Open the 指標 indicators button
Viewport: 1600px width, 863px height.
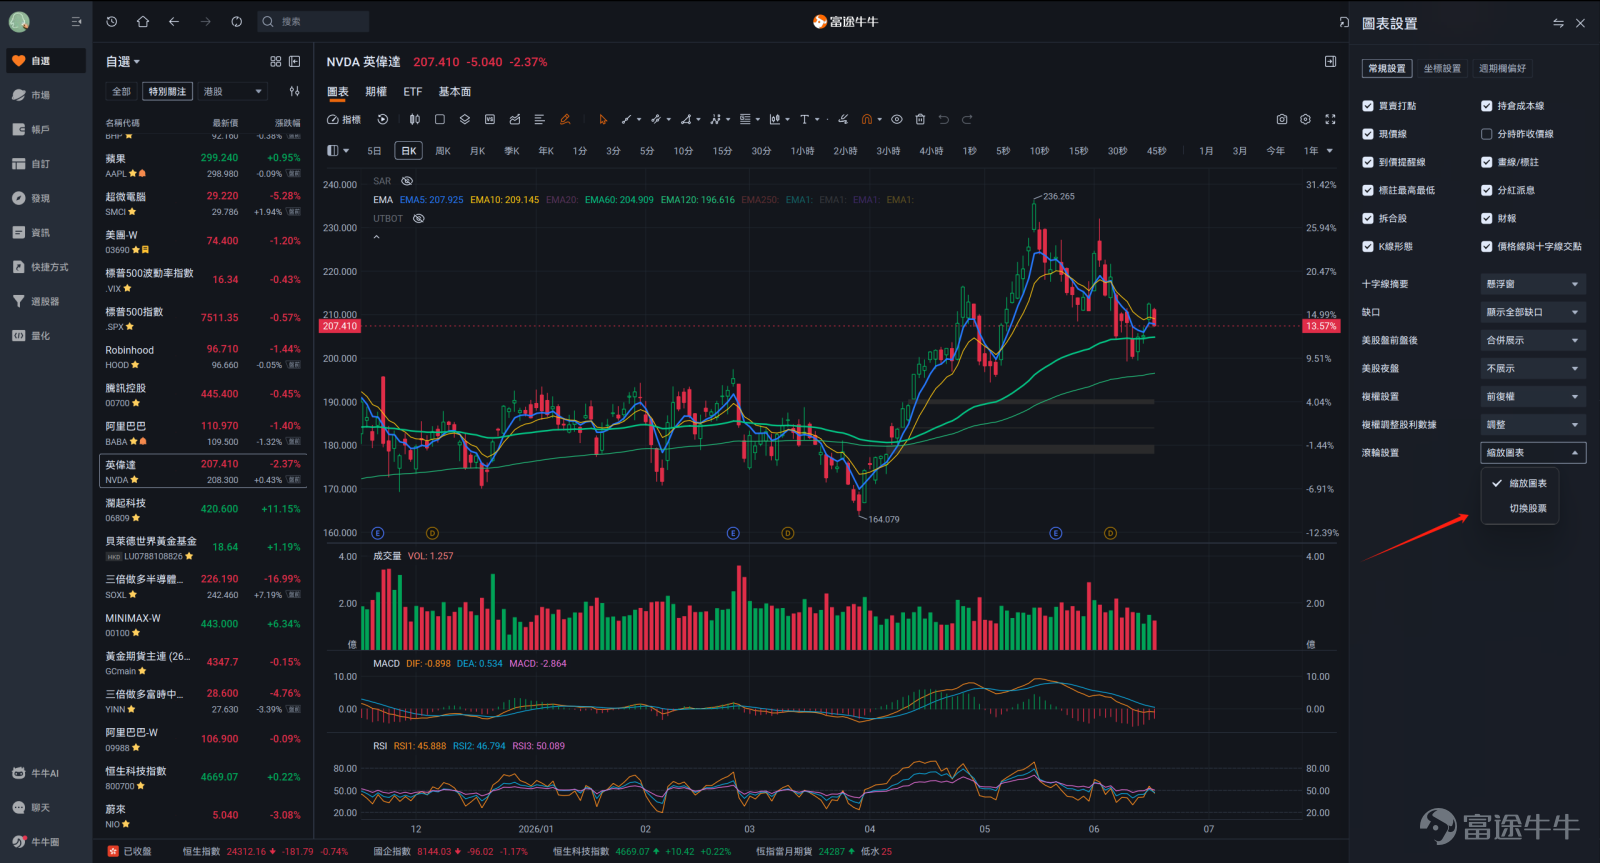click(x=344, y=119)
